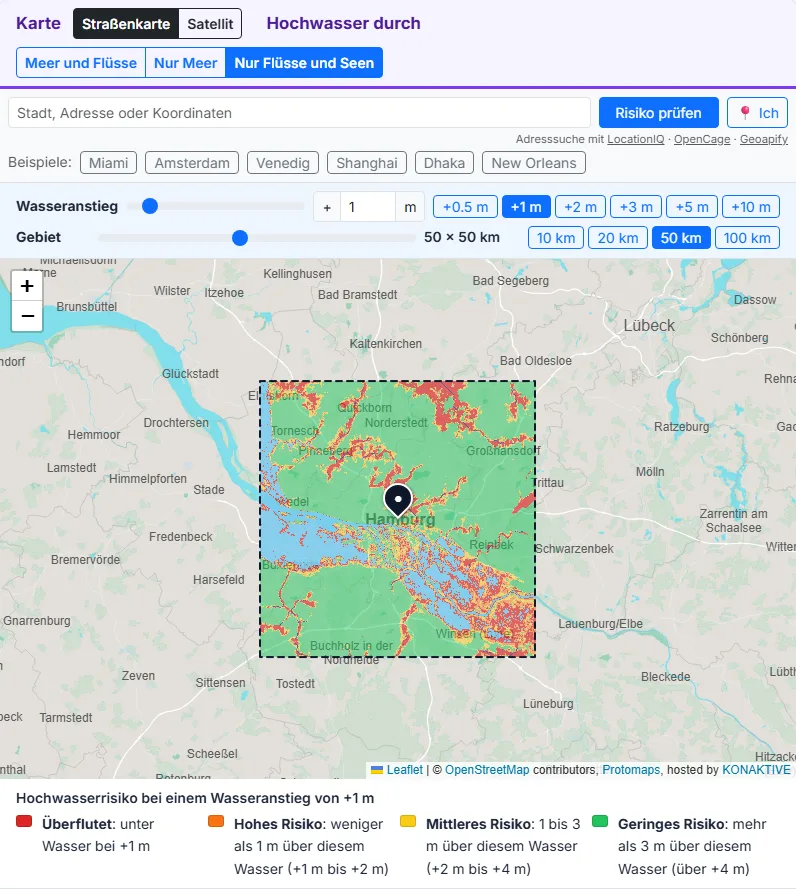
Task: Zoom in the map with plus button
Action: point(27,286)
